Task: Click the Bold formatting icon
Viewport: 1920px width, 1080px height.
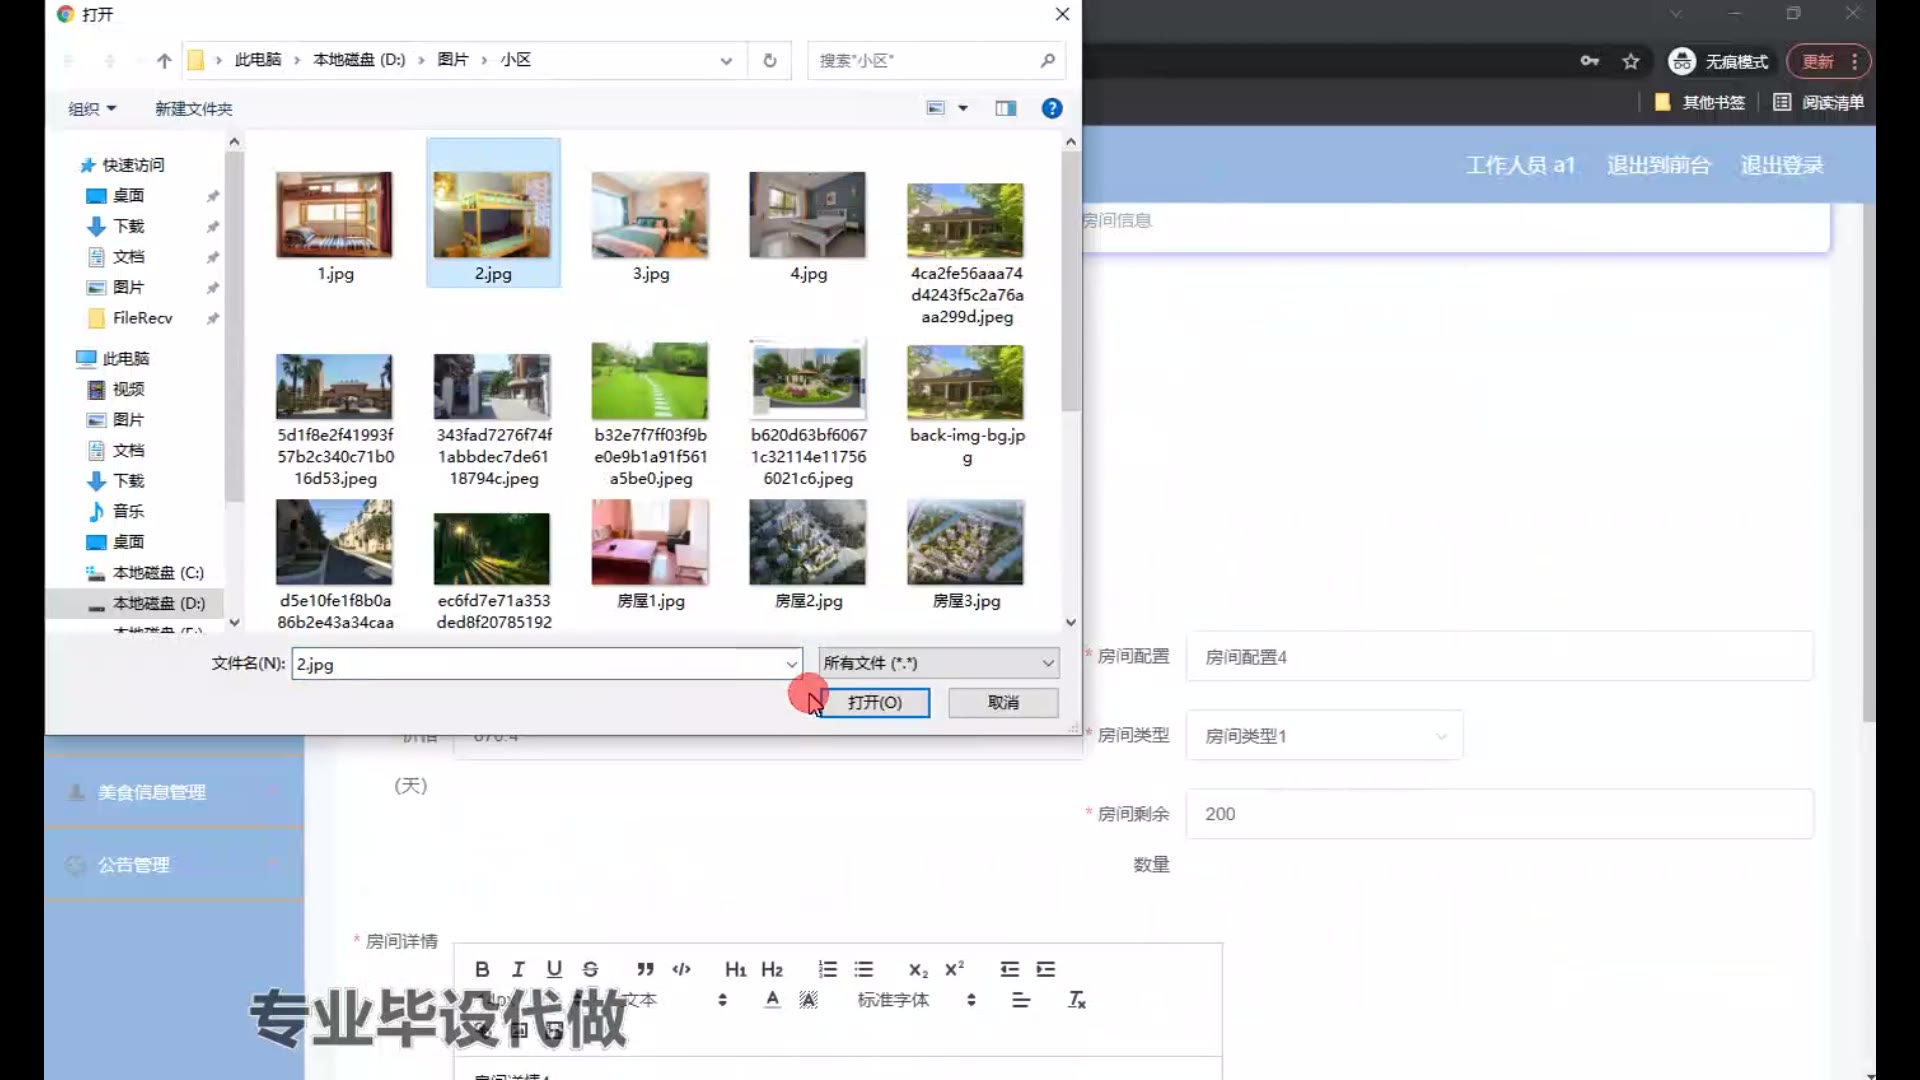Action: click(482, 969)
